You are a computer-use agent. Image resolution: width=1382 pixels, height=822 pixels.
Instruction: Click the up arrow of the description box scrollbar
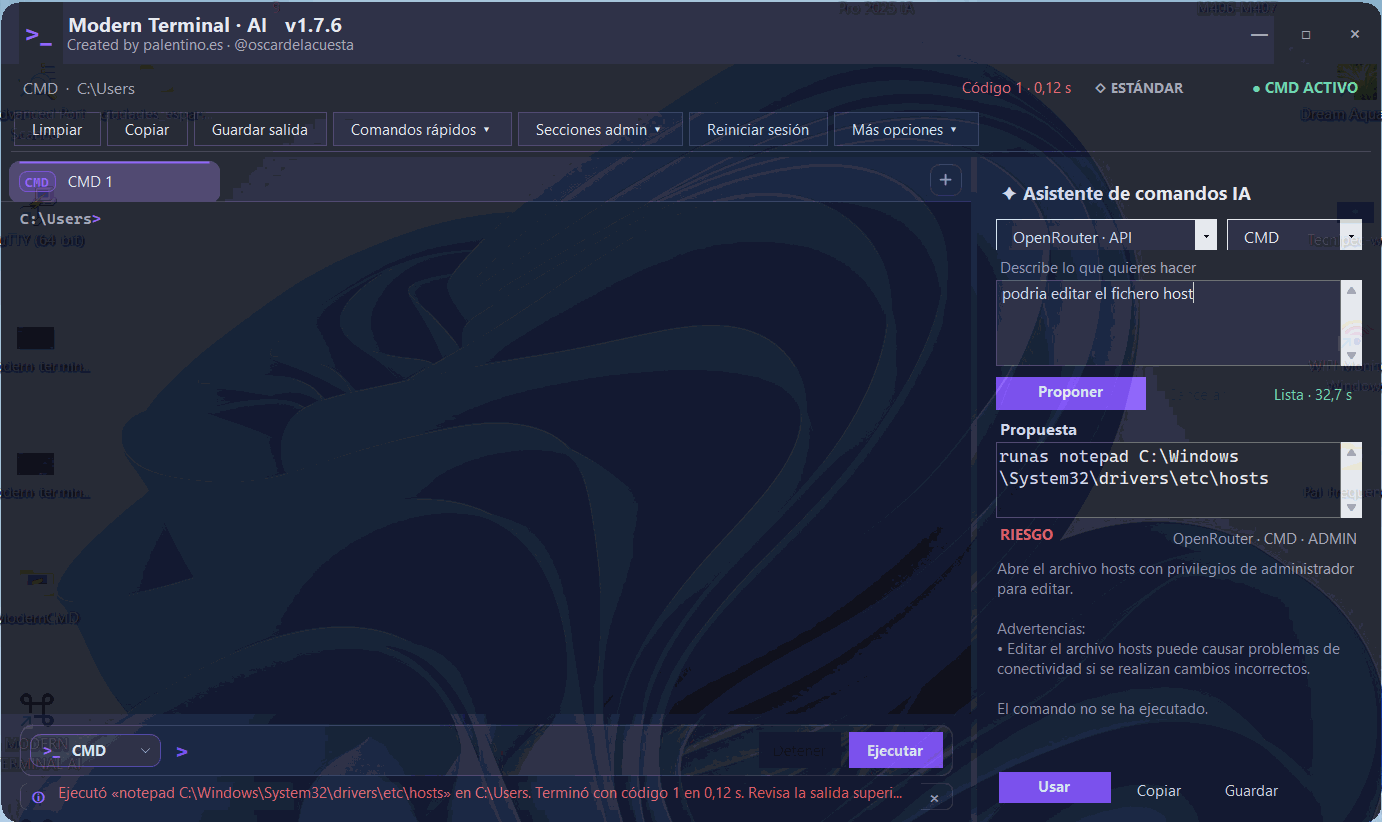[x=1352, y=290]
